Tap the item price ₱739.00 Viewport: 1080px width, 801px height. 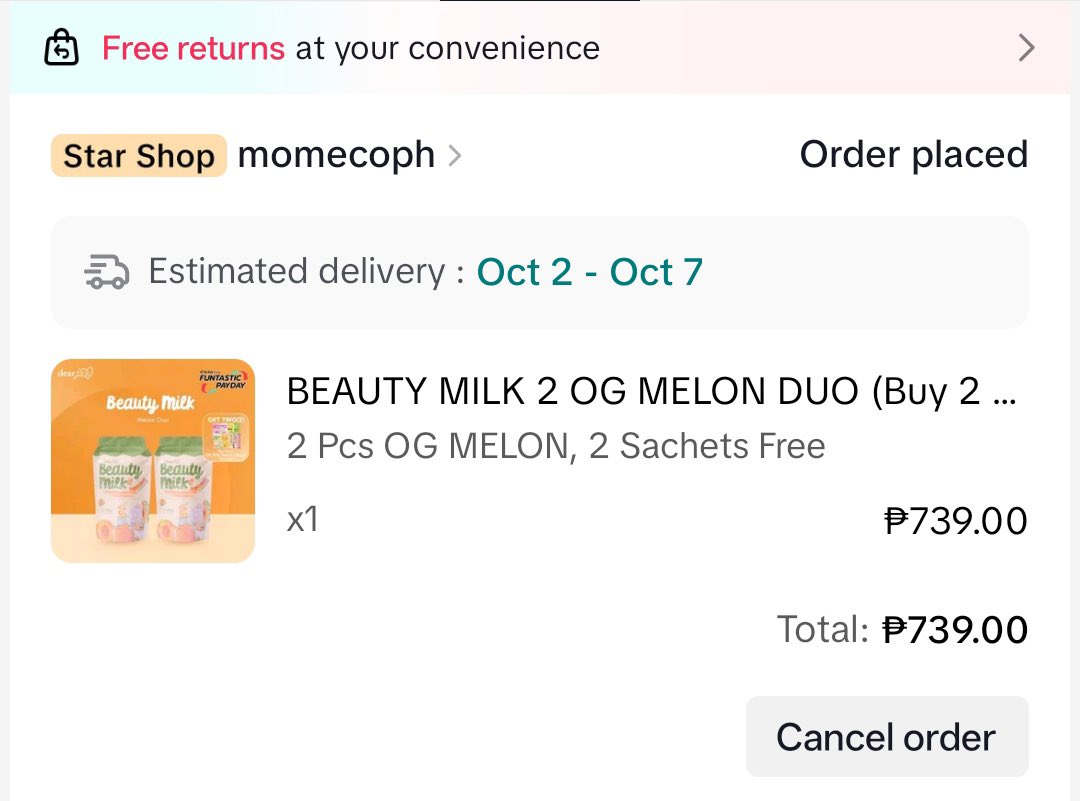tap(956, 521)
